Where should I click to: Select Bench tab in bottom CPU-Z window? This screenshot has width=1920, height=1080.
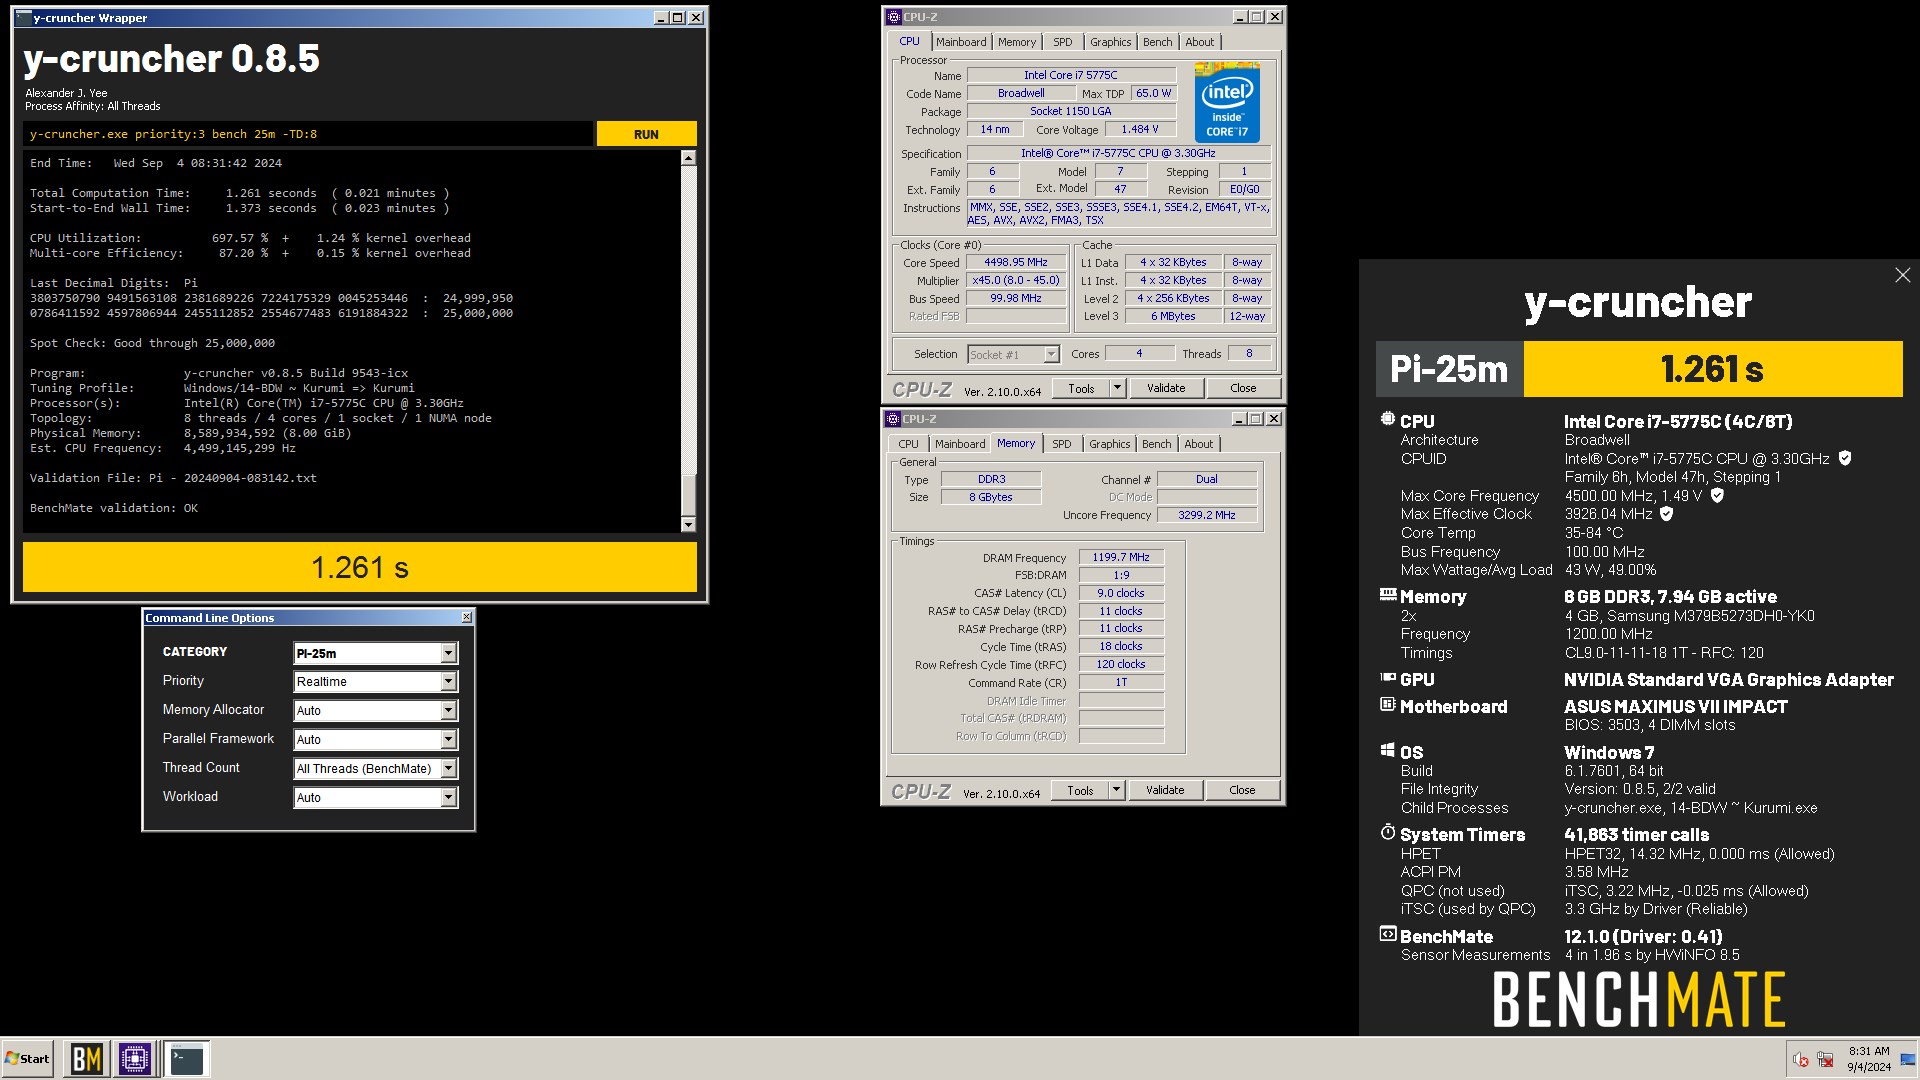click(1157, 444)
